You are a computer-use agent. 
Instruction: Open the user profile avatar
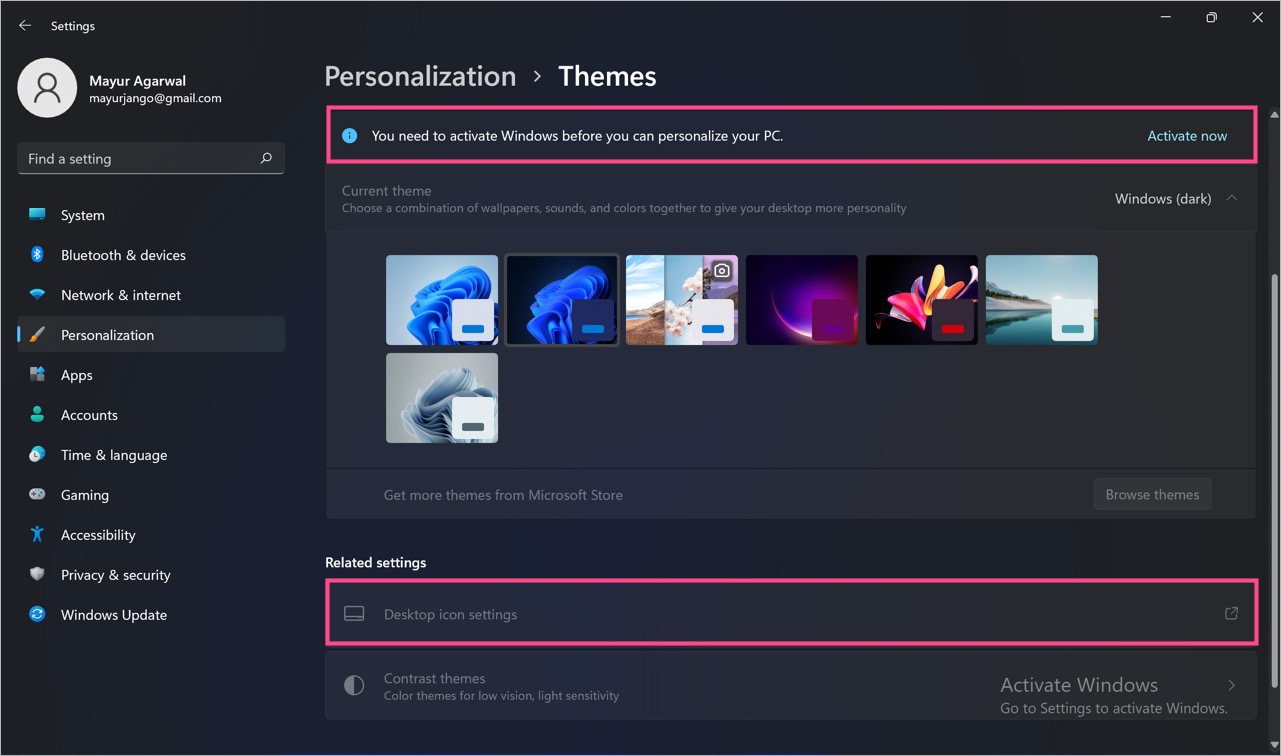point(47,88)
